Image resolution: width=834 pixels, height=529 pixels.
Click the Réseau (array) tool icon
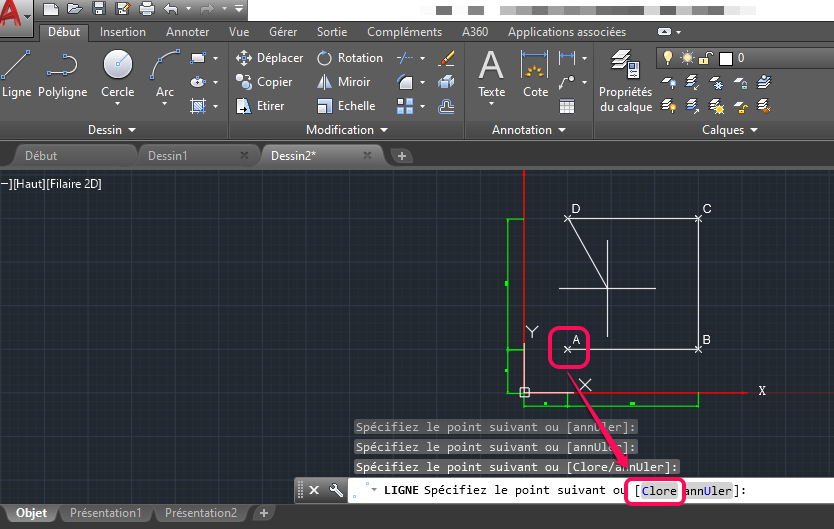405,106
